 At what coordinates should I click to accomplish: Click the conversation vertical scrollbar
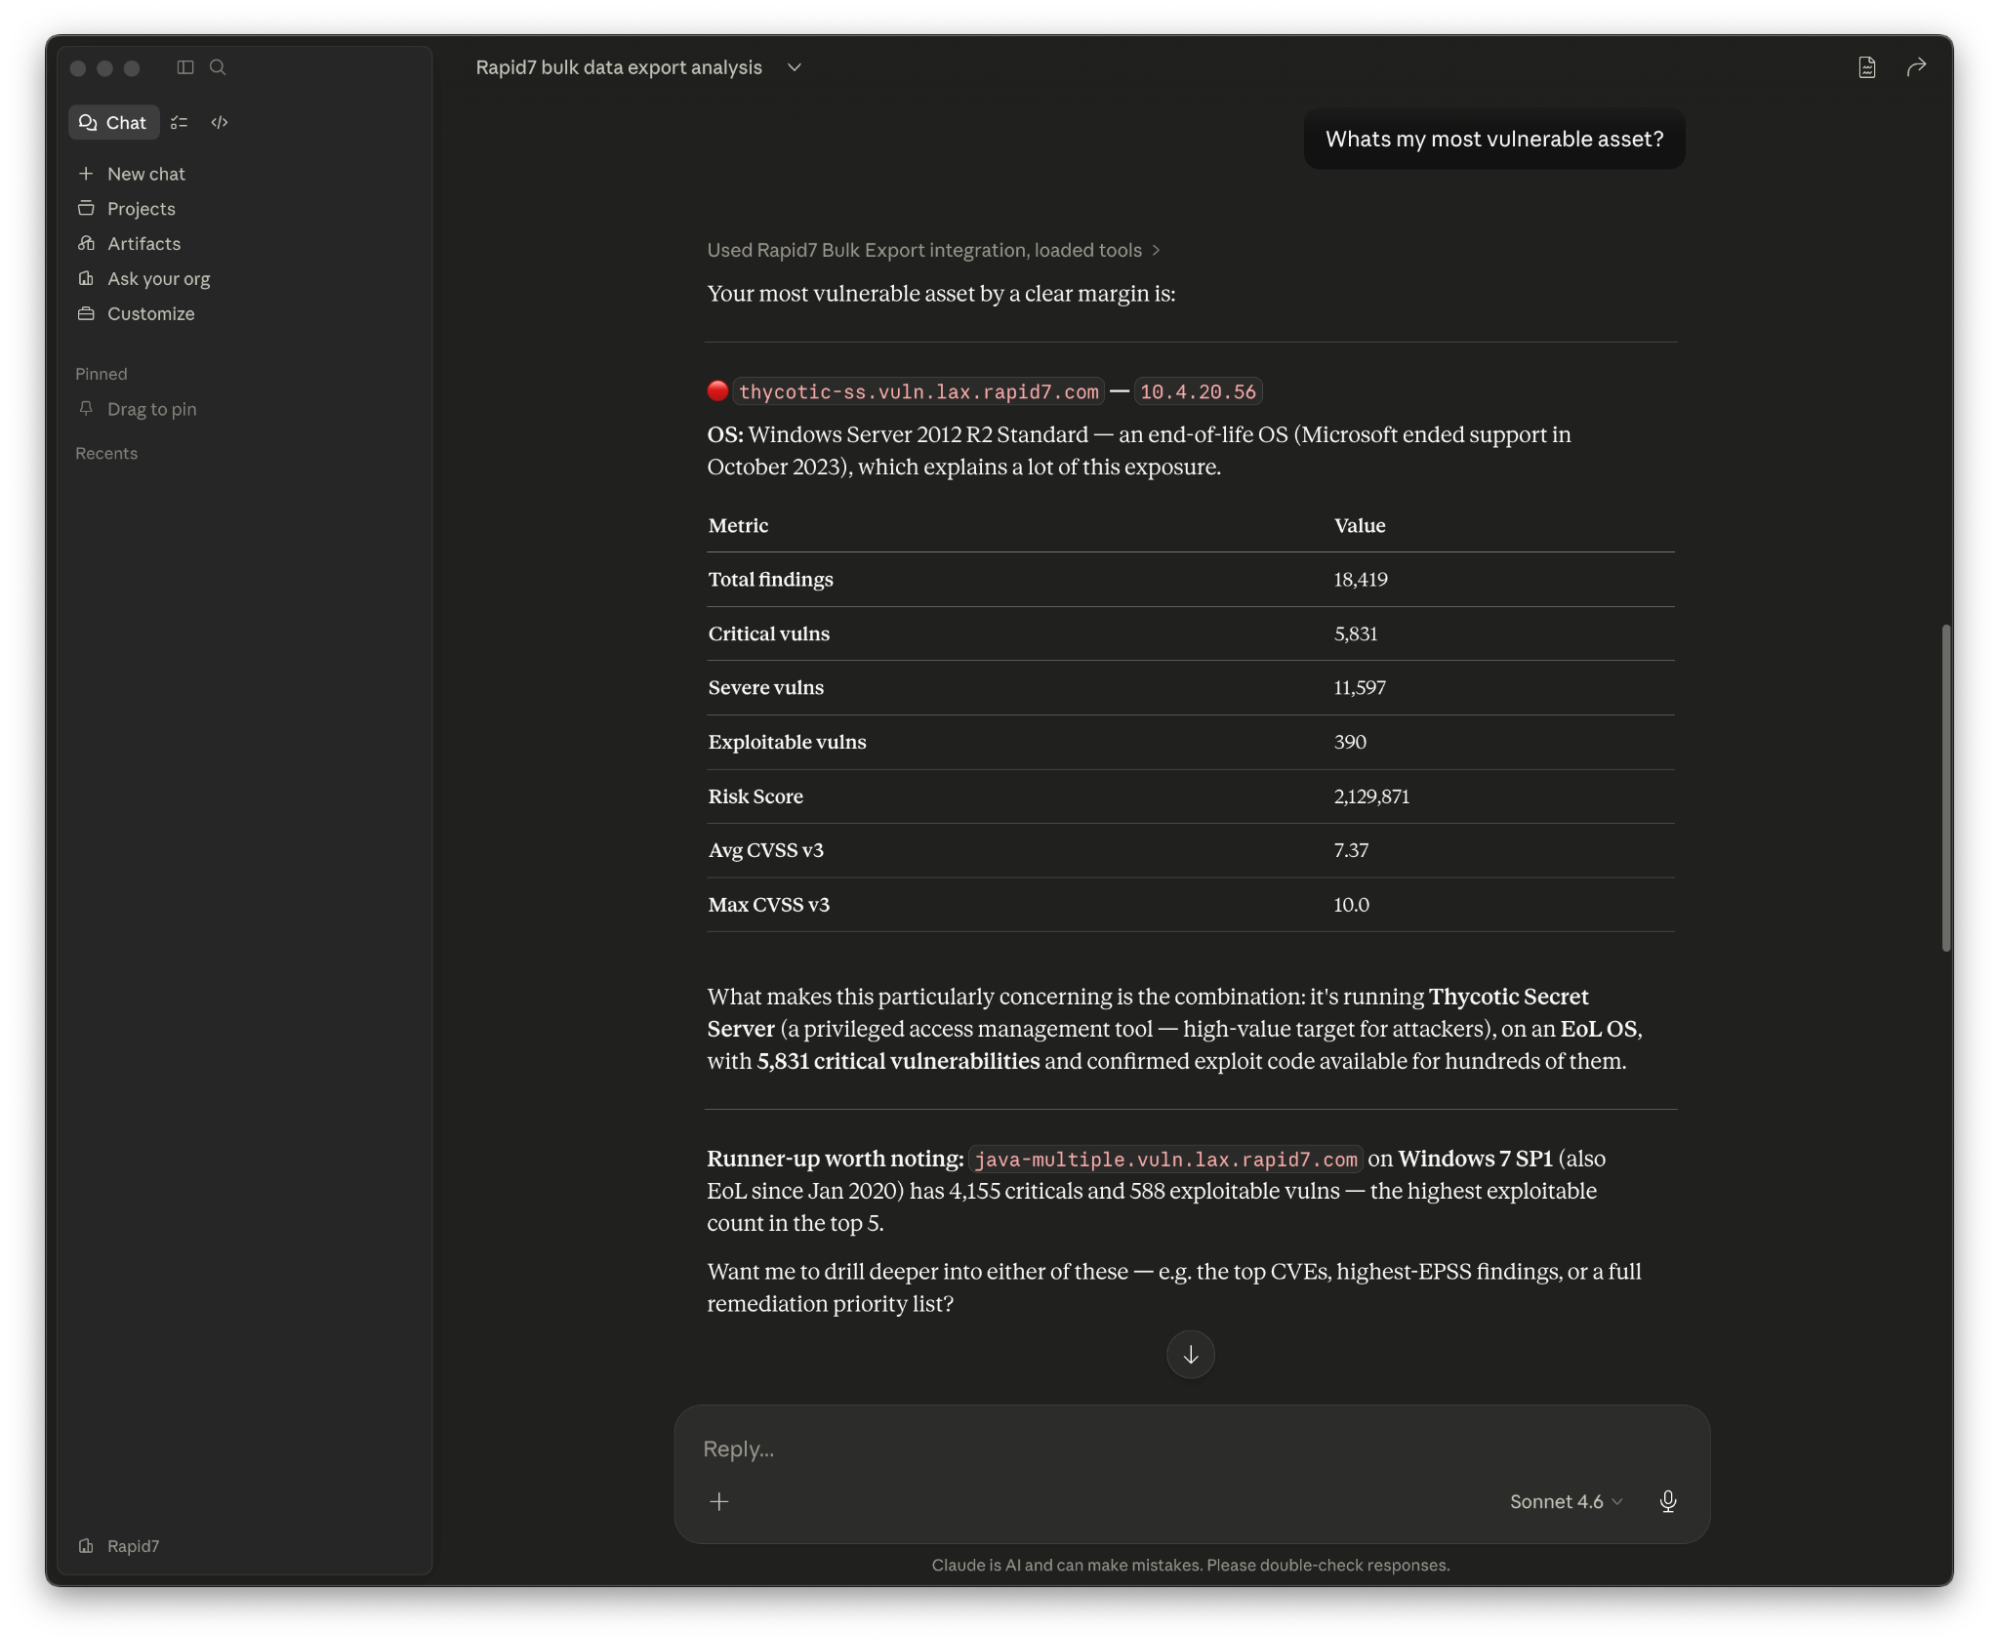(x=1945, y=787)
